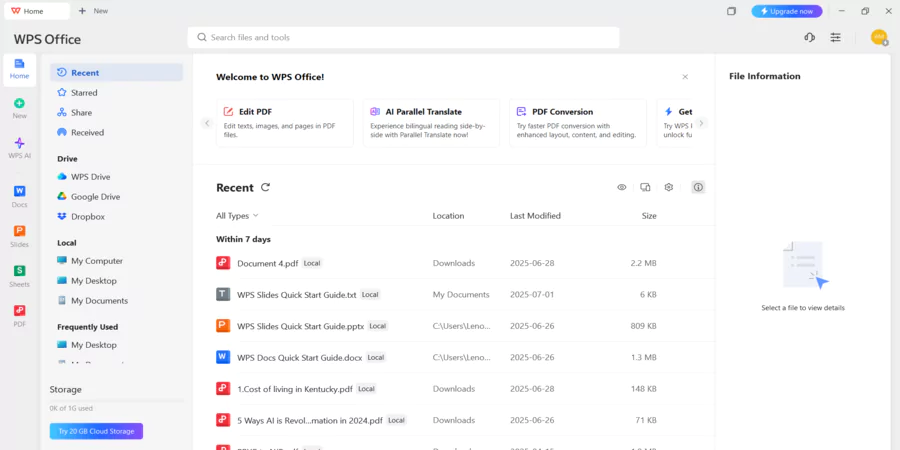Viewport: 900px width, 450px height.
Task: Open the AI Parallel Translate card
Action: tap(431, 123)
